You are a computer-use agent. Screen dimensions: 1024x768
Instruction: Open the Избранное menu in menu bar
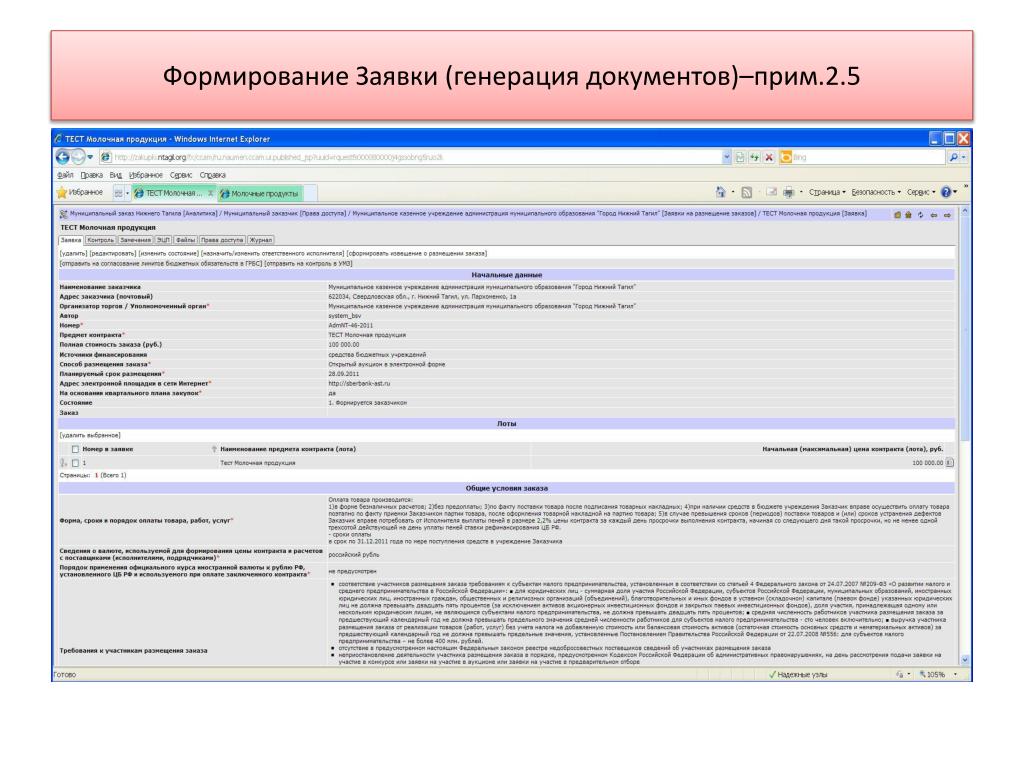pyautogui.click(x=146, y=175)
